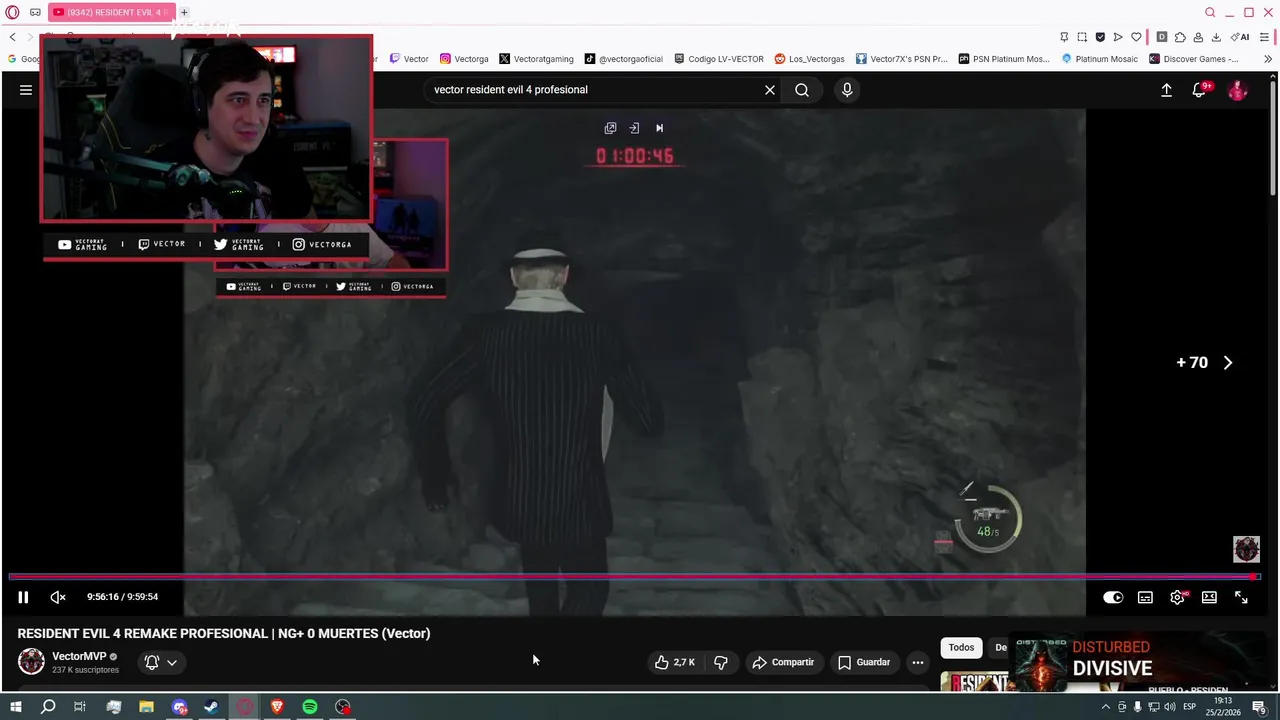
Task: Select the RESIDENT EVIL 4 browser tab
Action: click(x=111, y=12)
